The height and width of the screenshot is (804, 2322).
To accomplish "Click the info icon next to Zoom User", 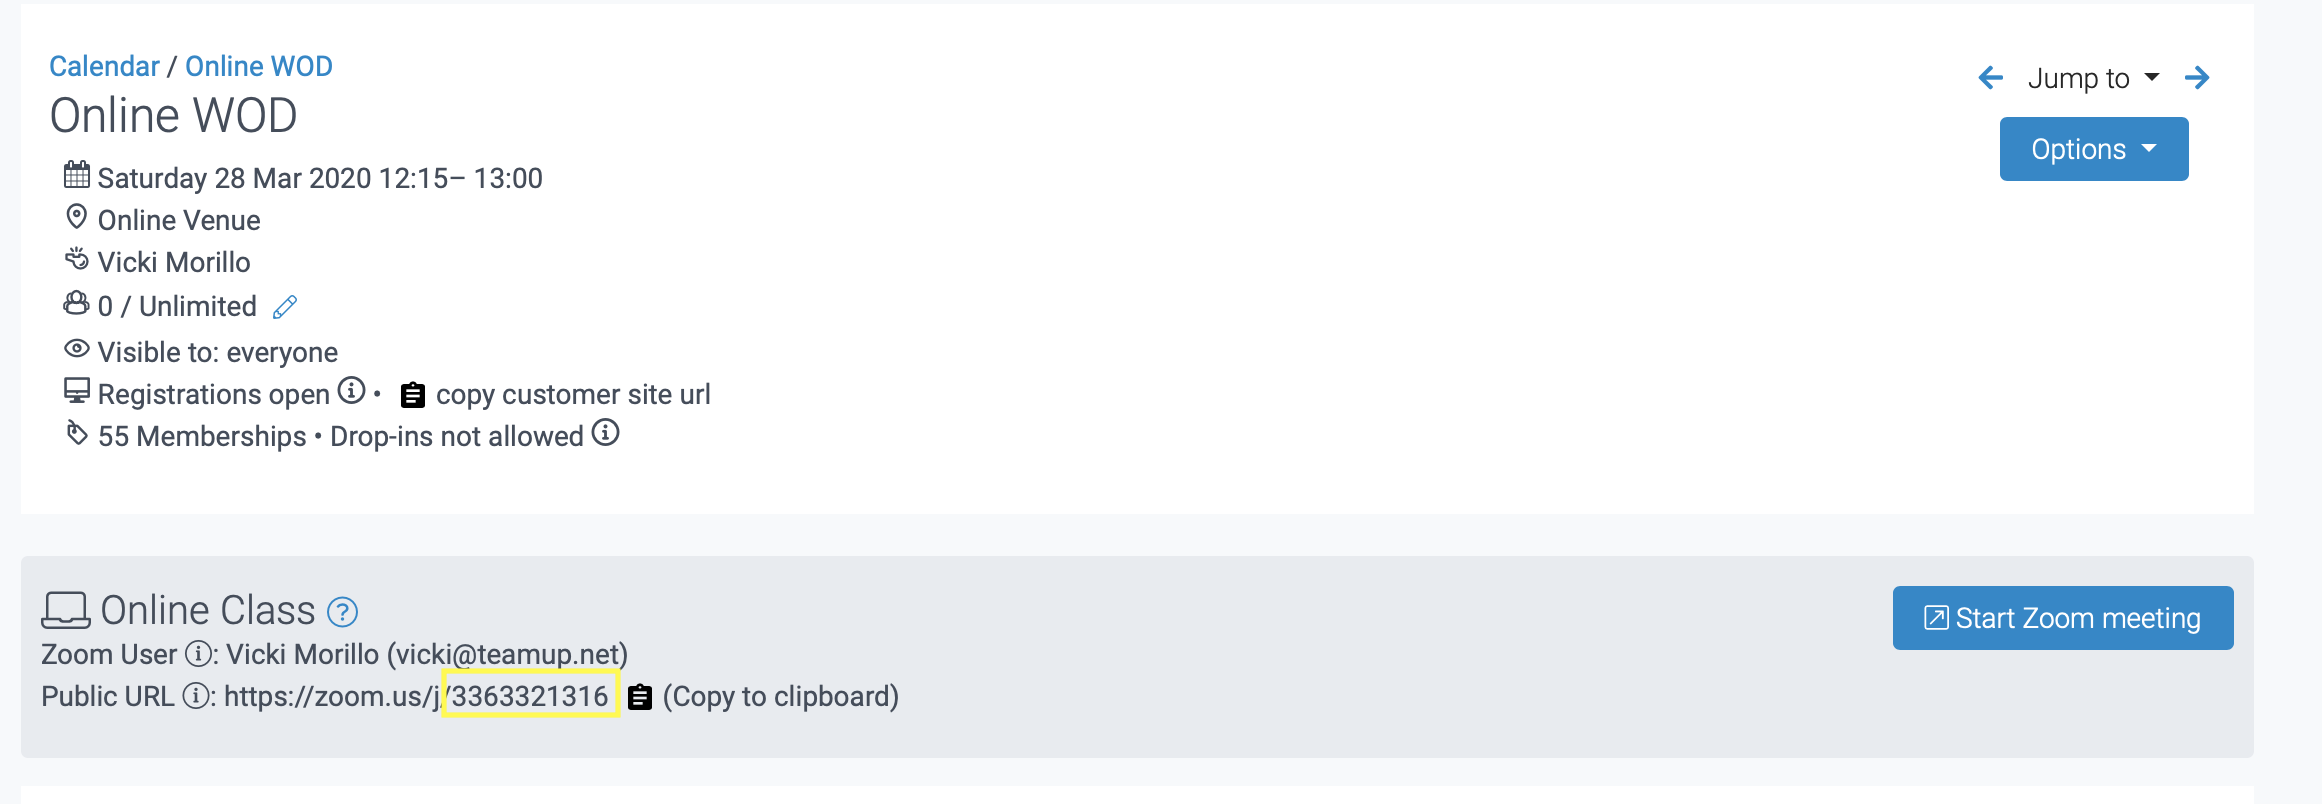I will (x=199, y=654).
